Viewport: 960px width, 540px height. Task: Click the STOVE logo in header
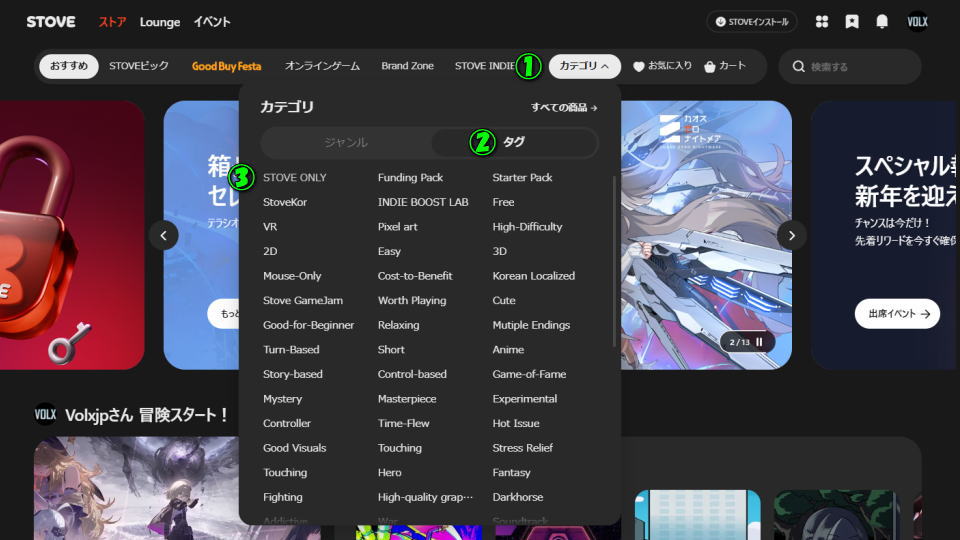click(51, 21)
